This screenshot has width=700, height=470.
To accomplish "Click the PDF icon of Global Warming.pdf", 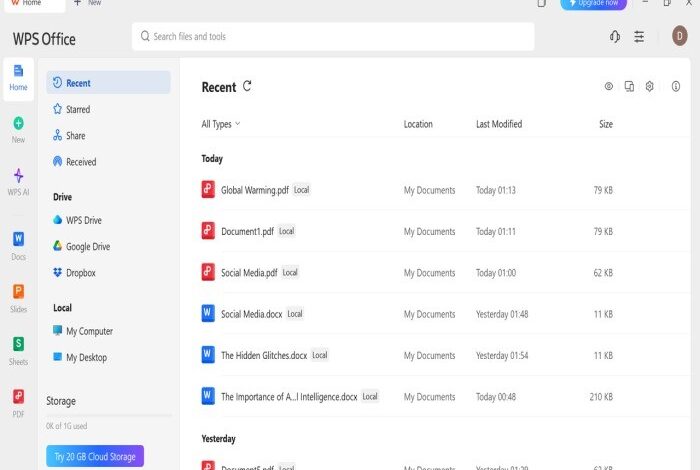I will tap(208, 189).
